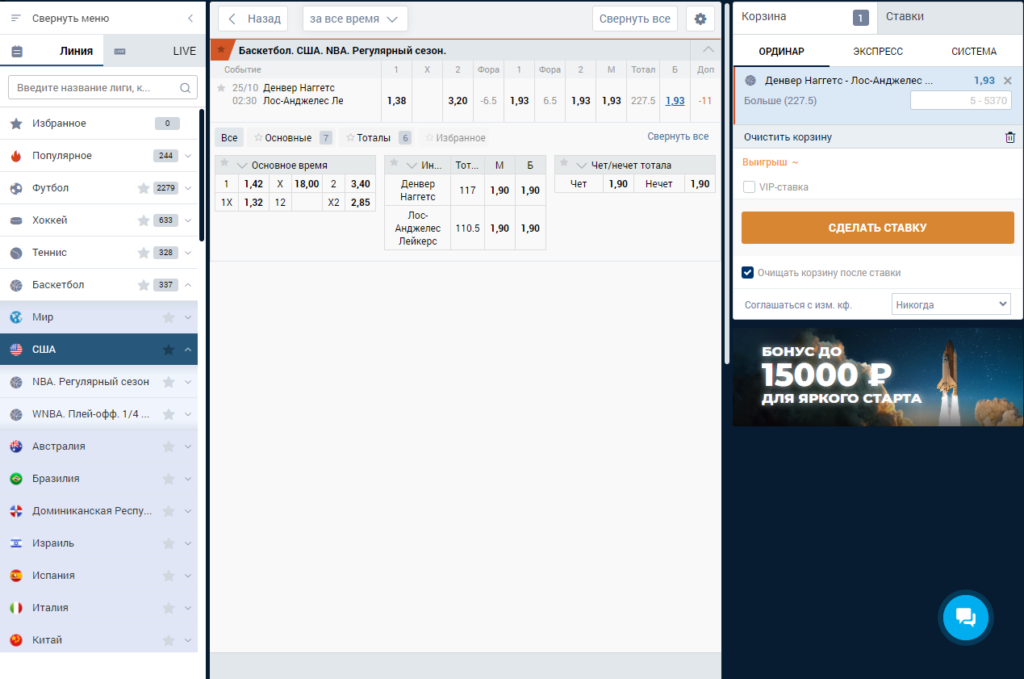This screenshot has width=1024, height=679.
Task: Favorite star next to Хоккей
Action: 144,220
